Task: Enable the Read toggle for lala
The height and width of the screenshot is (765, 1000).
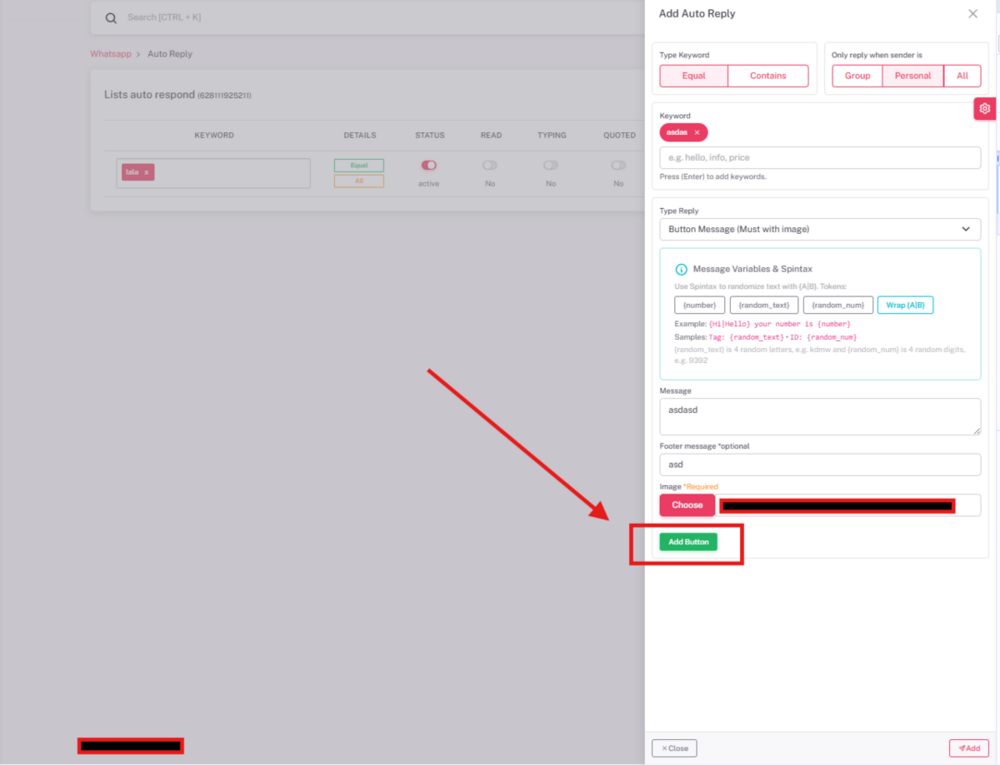Action: (x=490, y=165)
